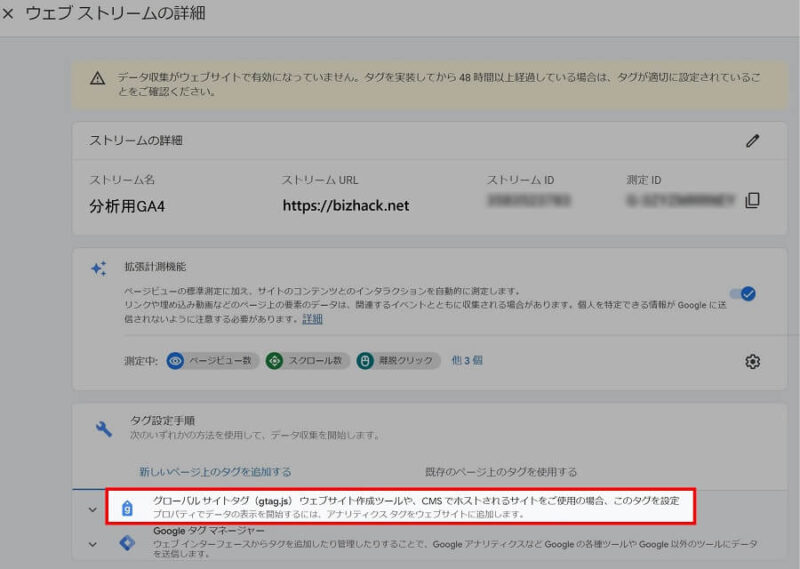Image resolution: width=800 pixels, height=569 pixels.
Task: Click the wrench tag setup icon
Action: coord(104,429)
